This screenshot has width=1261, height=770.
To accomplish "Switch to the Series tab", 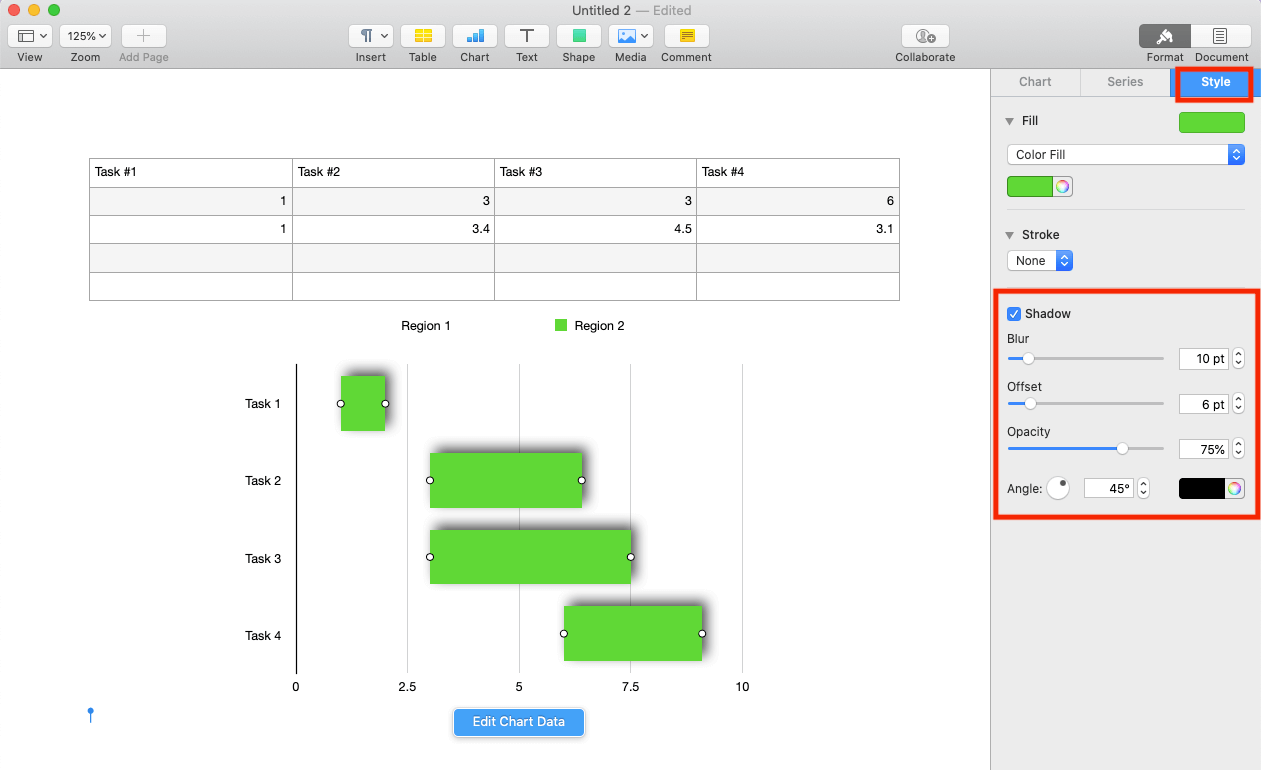I will click(1125, 82).
